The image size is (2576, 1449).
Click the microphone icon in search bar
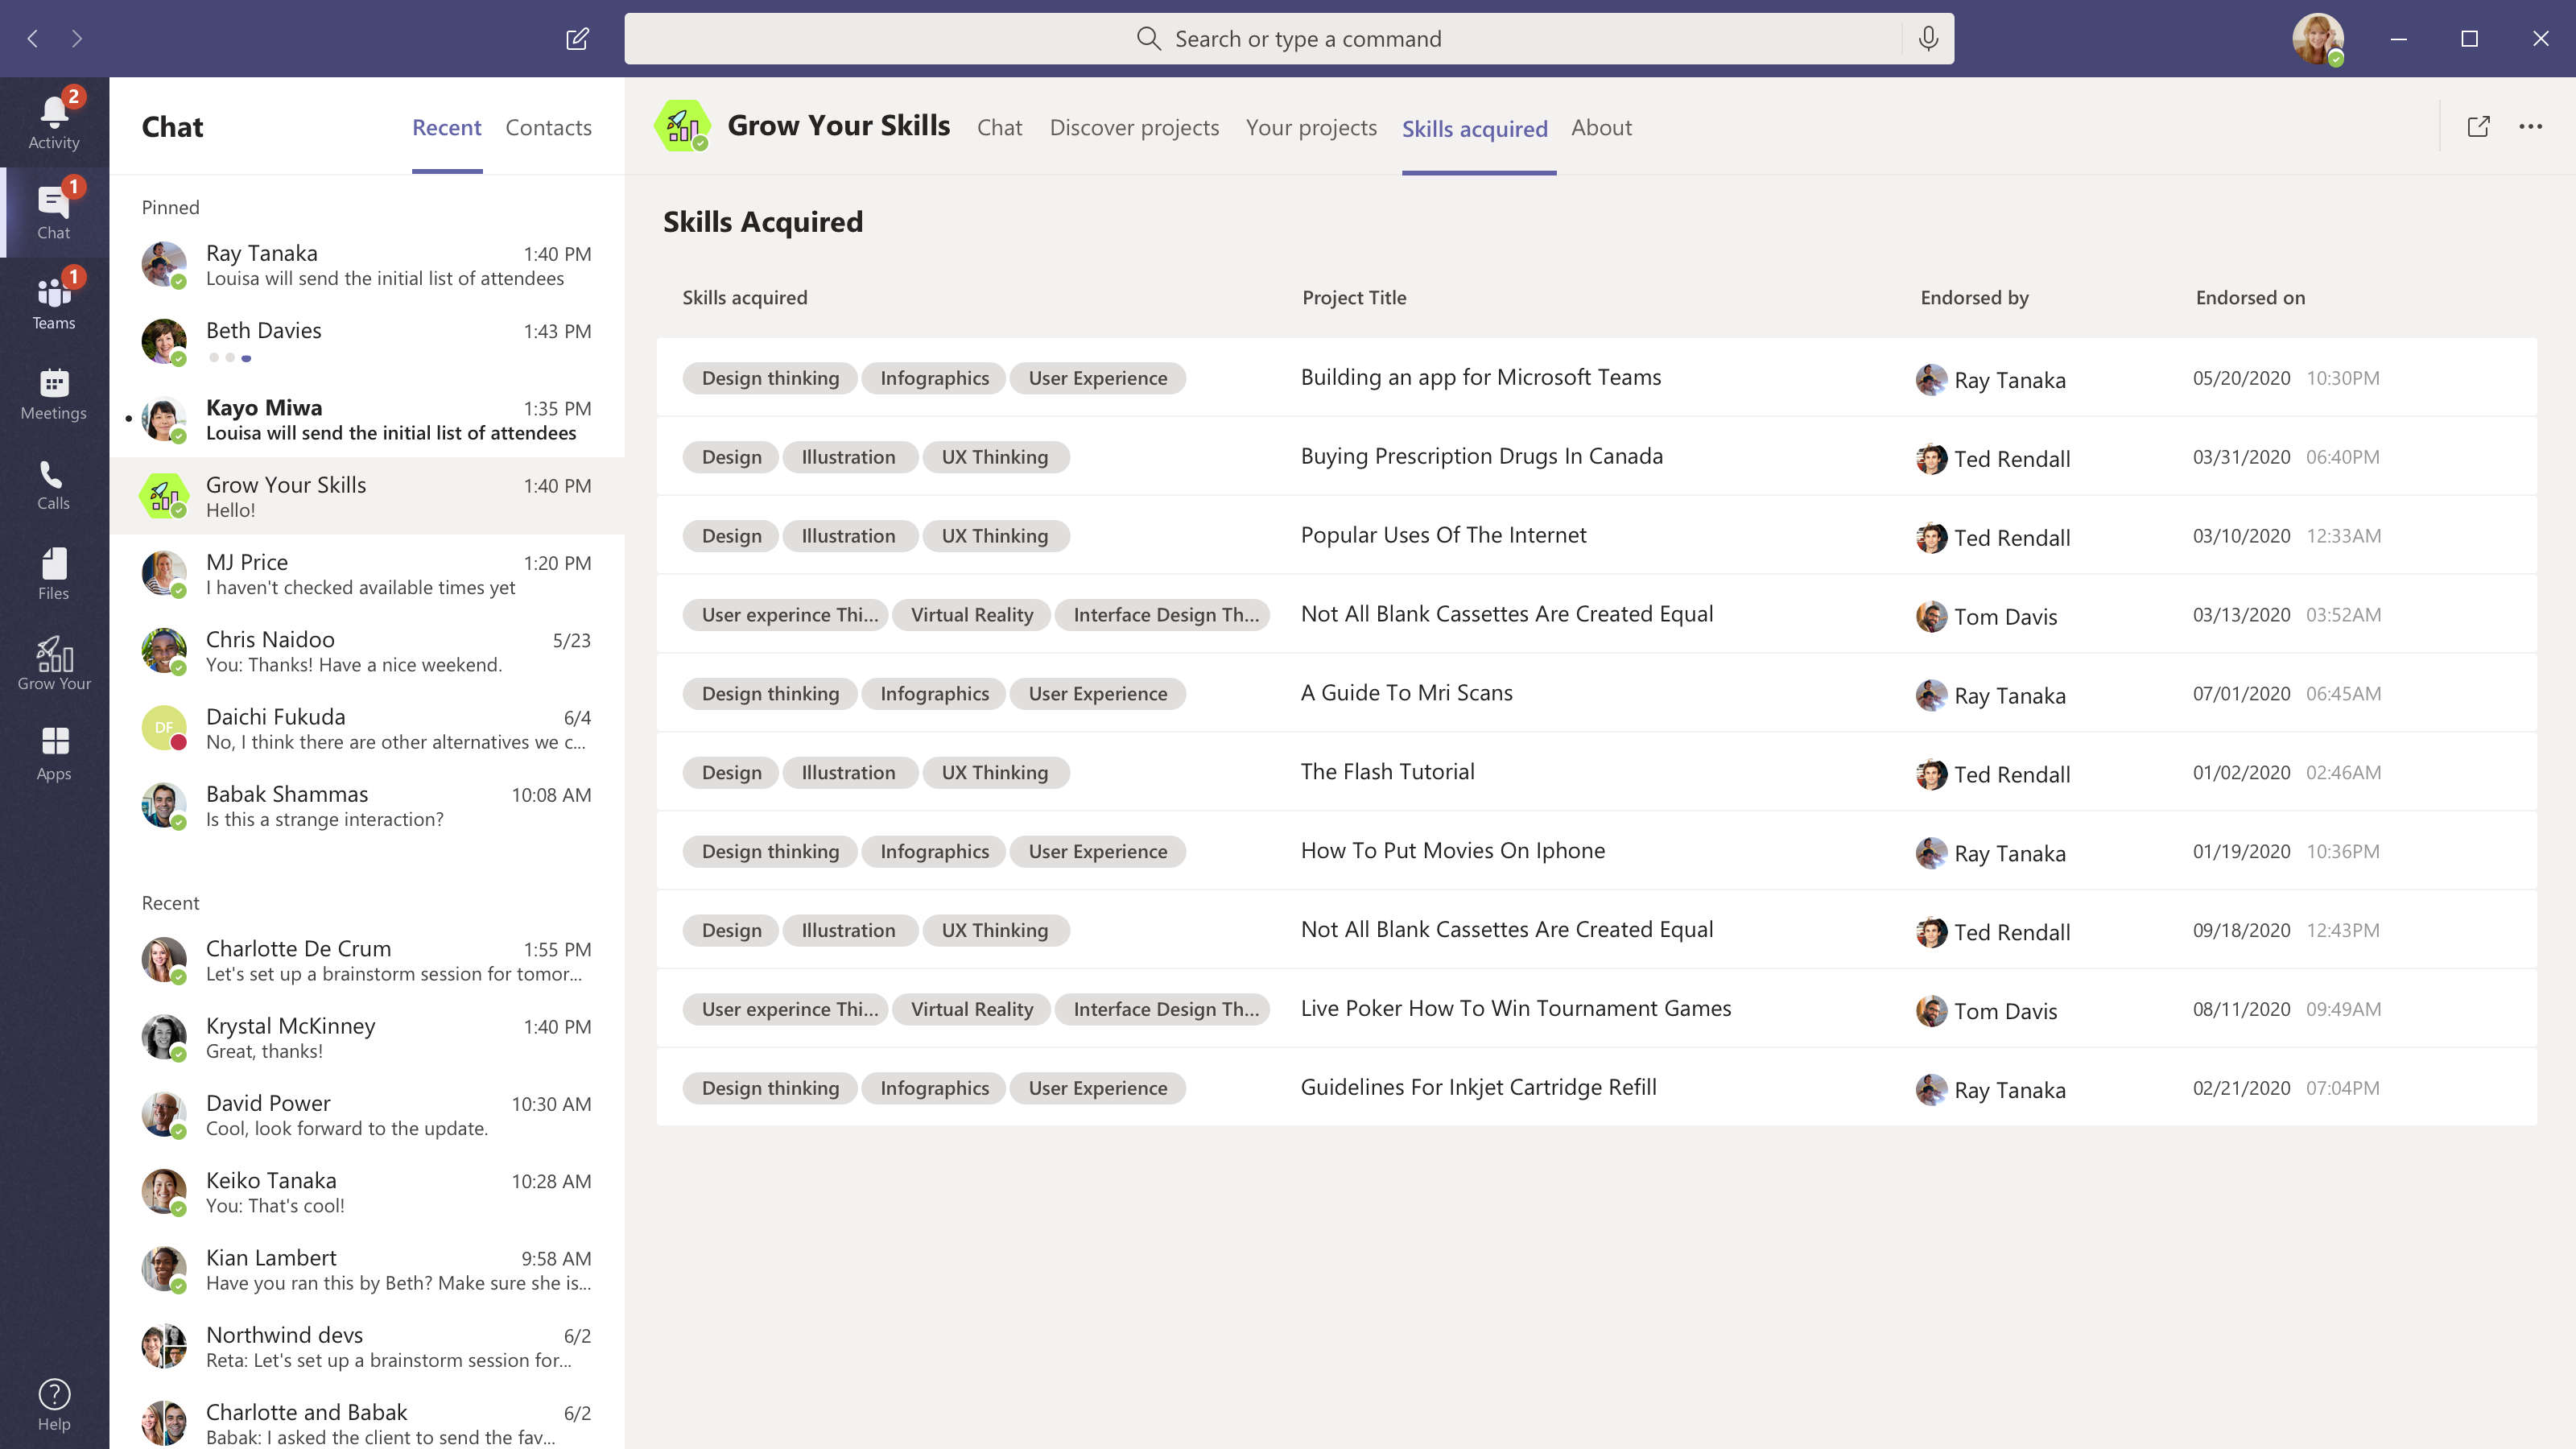[1928, 39]
